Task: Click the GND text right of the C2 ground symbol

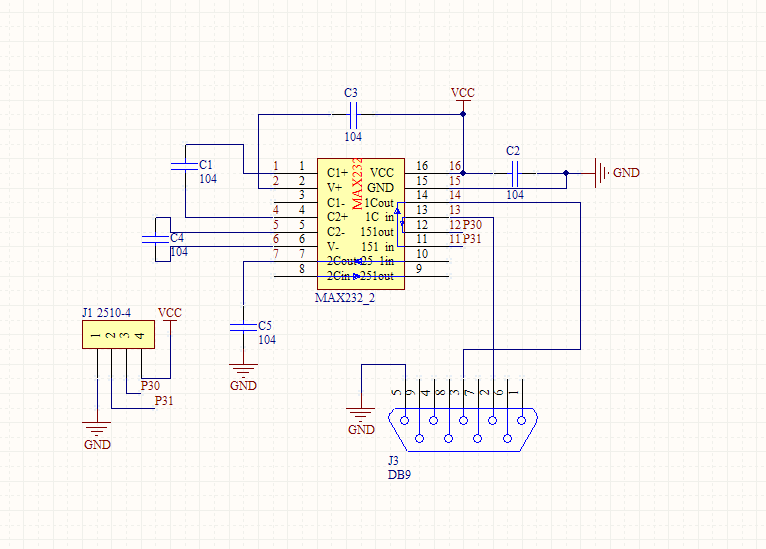Action: pyautogui.click(x=626, y=173)
